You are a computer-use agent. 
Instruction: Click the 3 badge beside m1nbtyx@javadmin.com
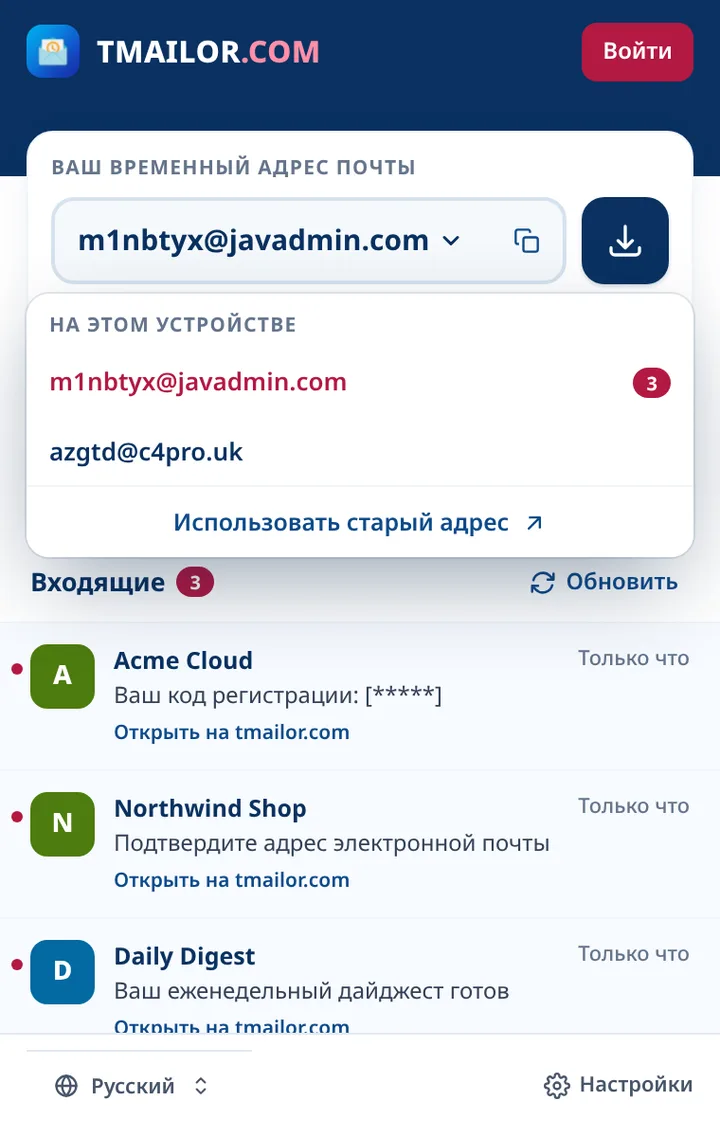pos(651,383)
